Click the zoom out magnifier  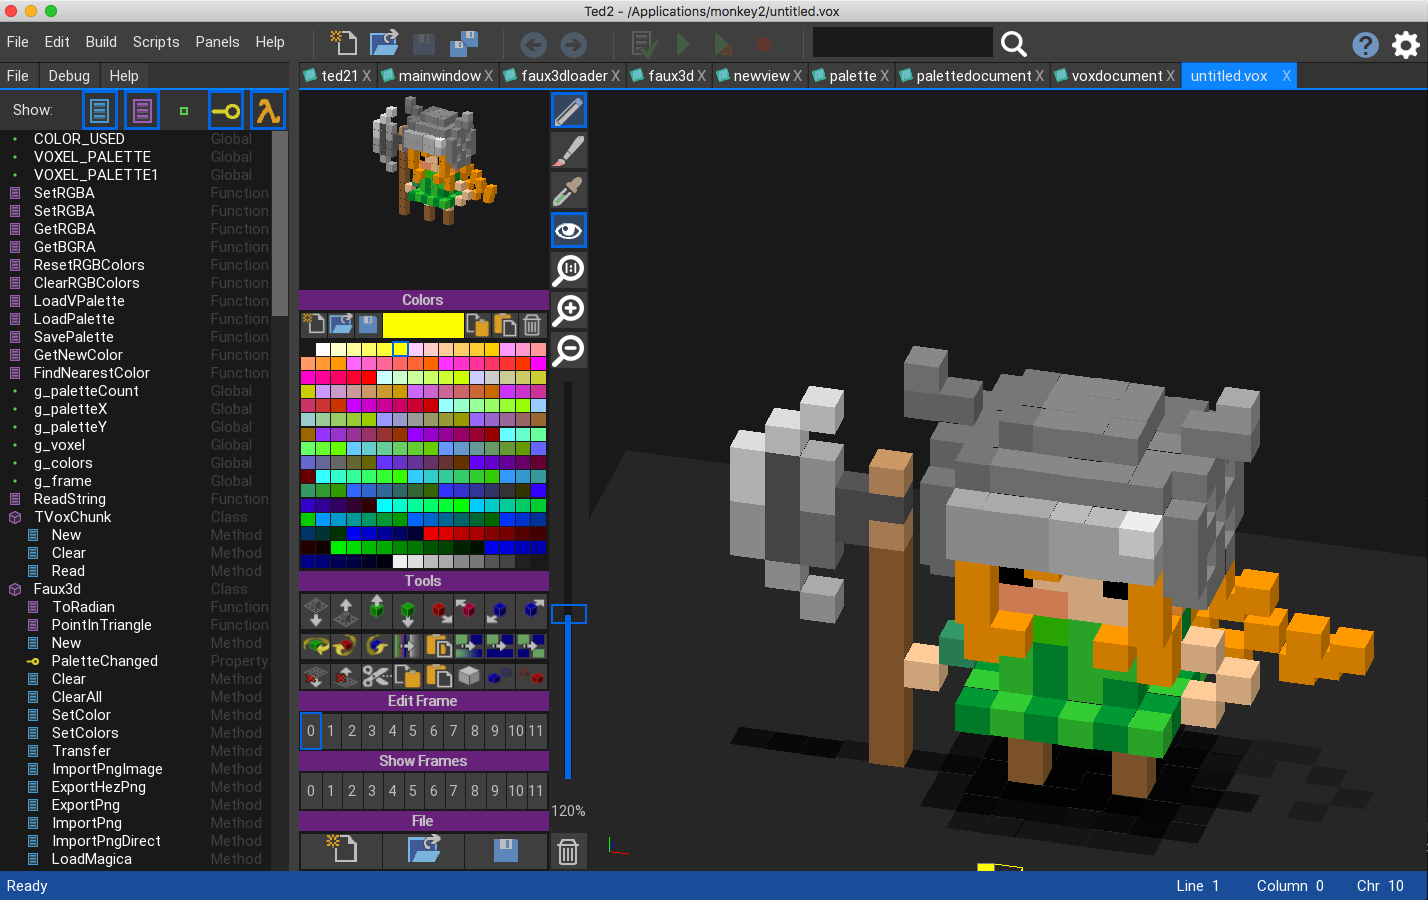(x=568, y=350)
